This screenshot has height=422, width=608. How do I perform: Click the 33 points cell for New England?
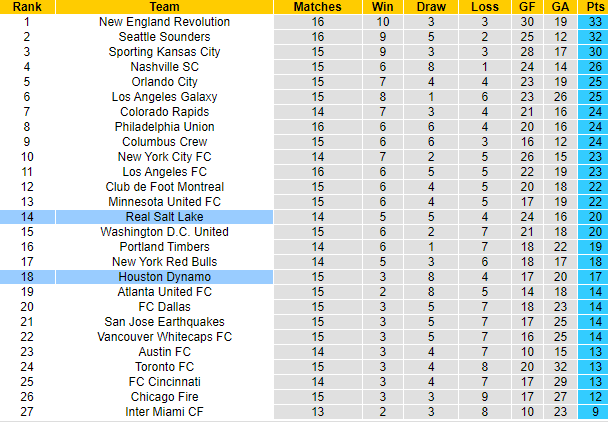coord(594,21)
